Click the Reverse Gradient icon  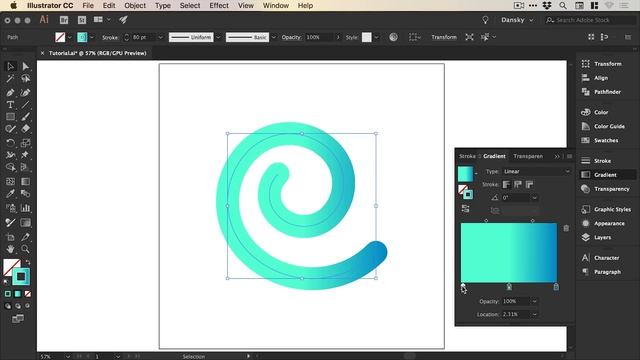[x=465, y=209]
